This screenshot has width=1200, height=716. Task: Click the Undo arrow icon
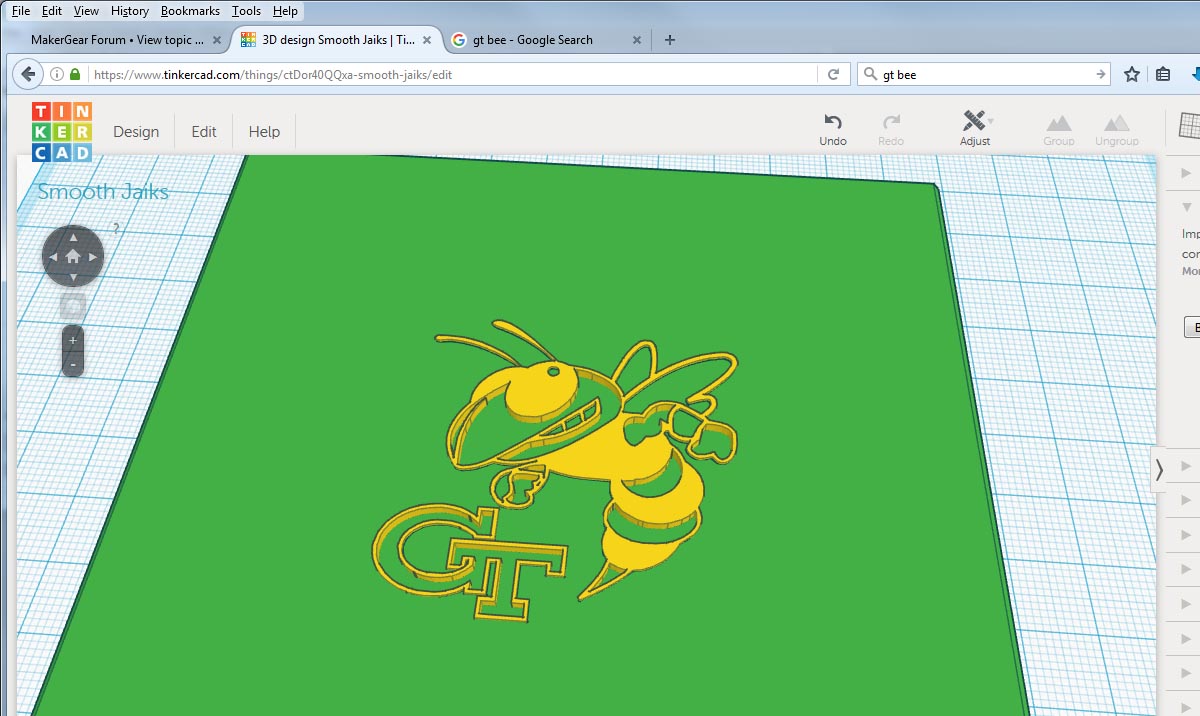tap(832, 122)
